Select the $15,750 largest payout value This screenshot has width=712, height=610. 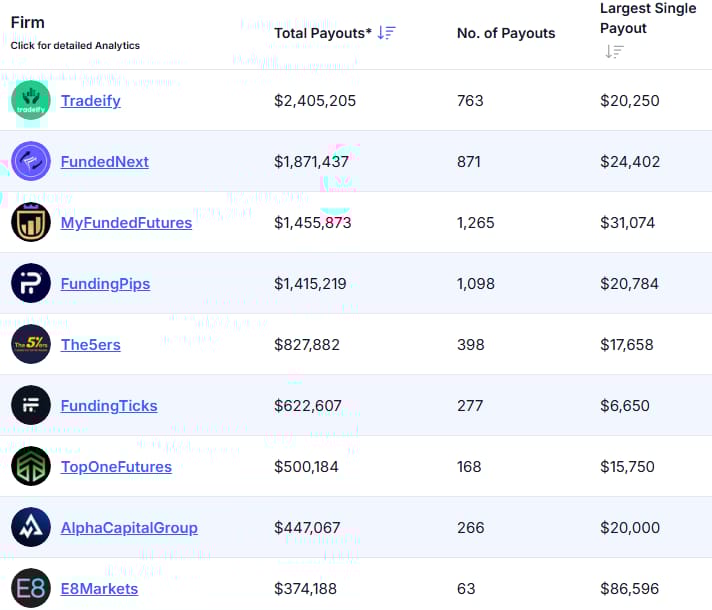click(x=628, y=467)
